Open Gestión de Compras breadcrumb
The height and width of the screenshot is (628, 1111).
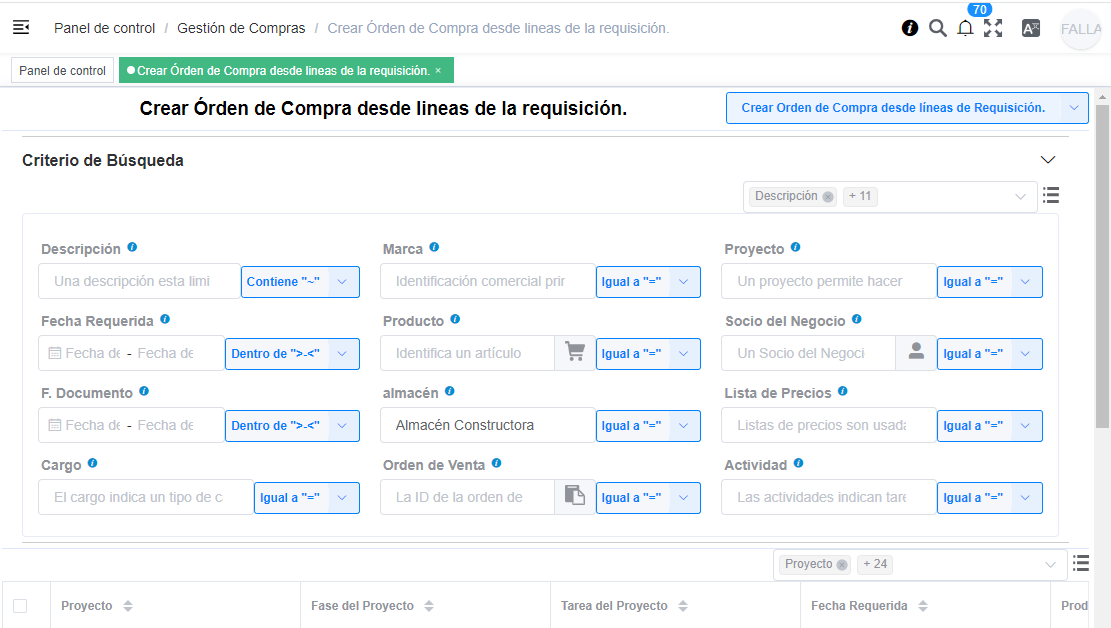241,28
